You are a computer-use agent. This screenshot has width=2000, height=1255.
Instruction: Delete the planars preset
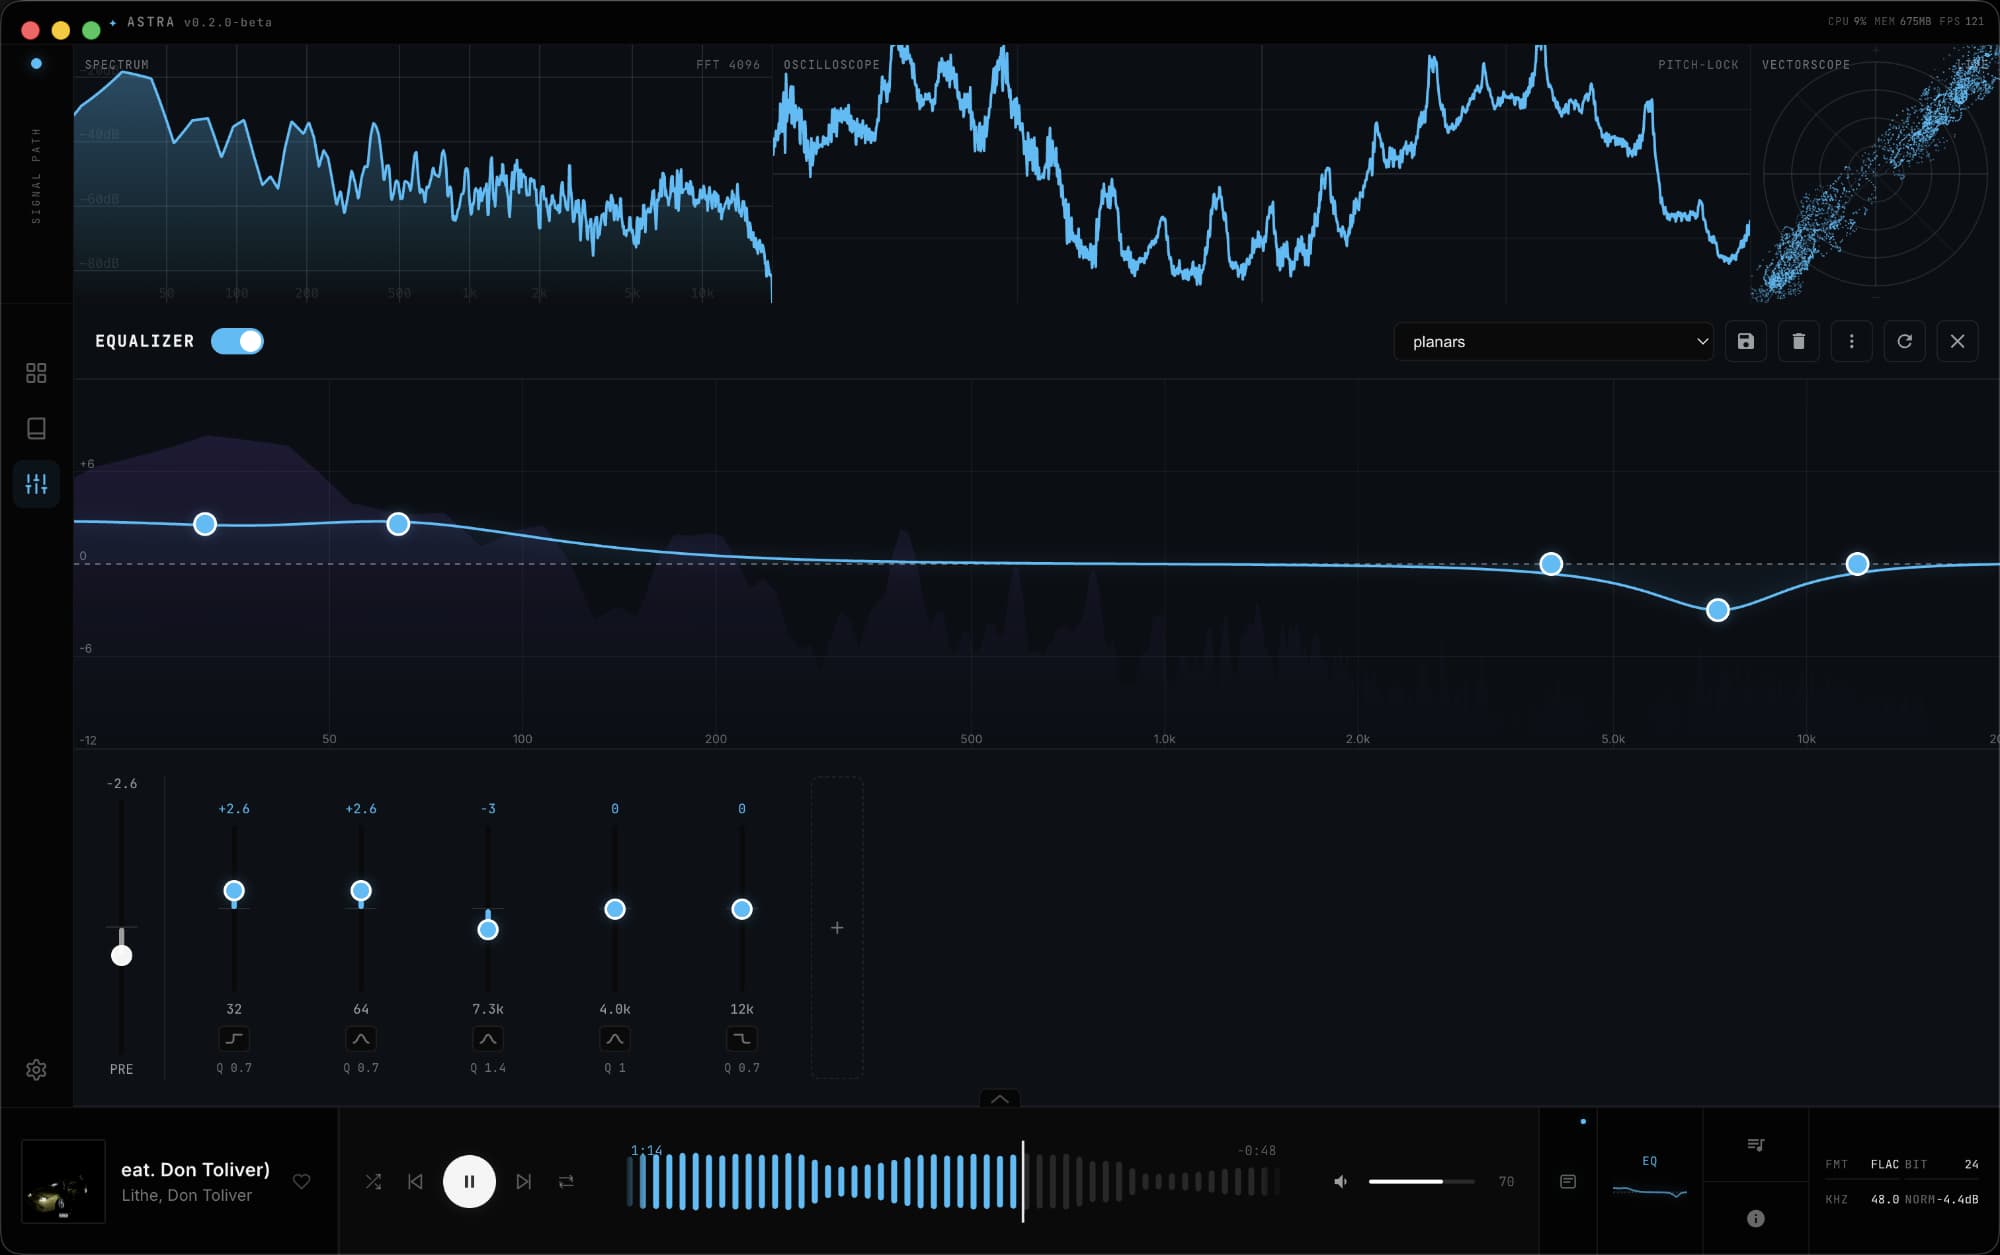(1798, 341)
